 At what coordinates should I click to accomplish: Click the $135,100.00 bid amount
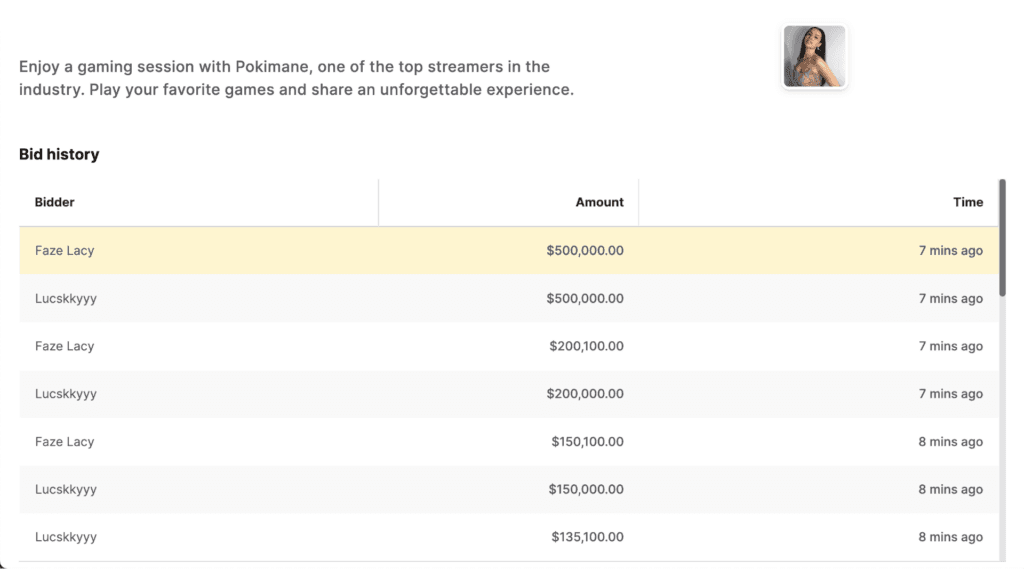[x=587, y=537]
